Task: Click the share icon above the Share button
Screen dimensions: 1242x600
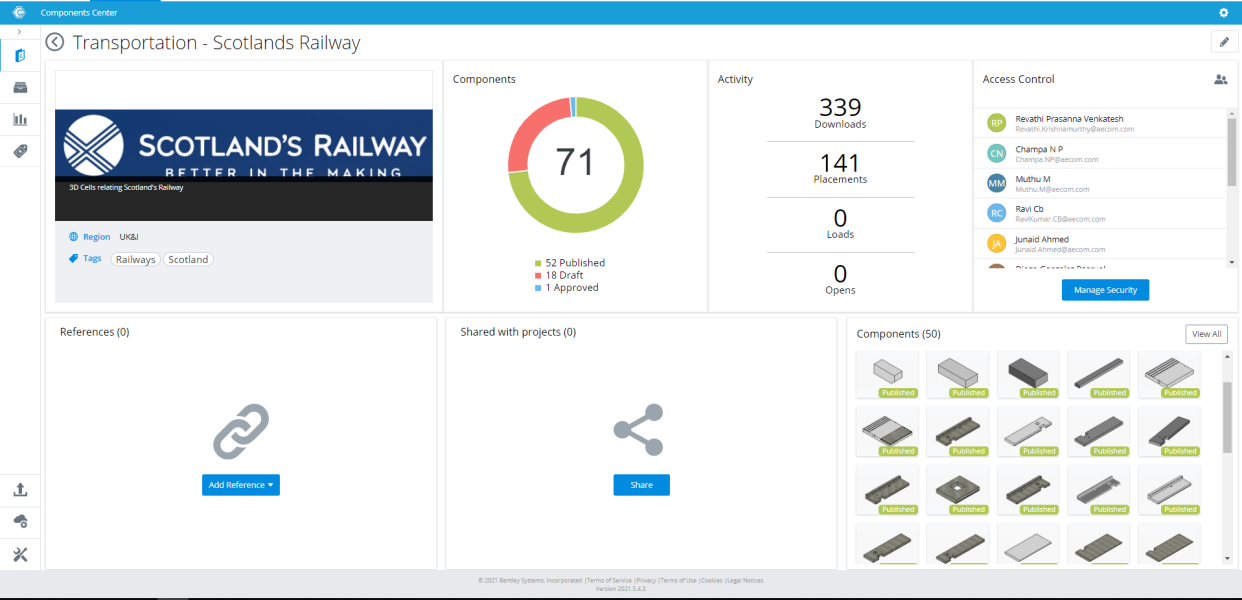Action: [x=639, y=429]
